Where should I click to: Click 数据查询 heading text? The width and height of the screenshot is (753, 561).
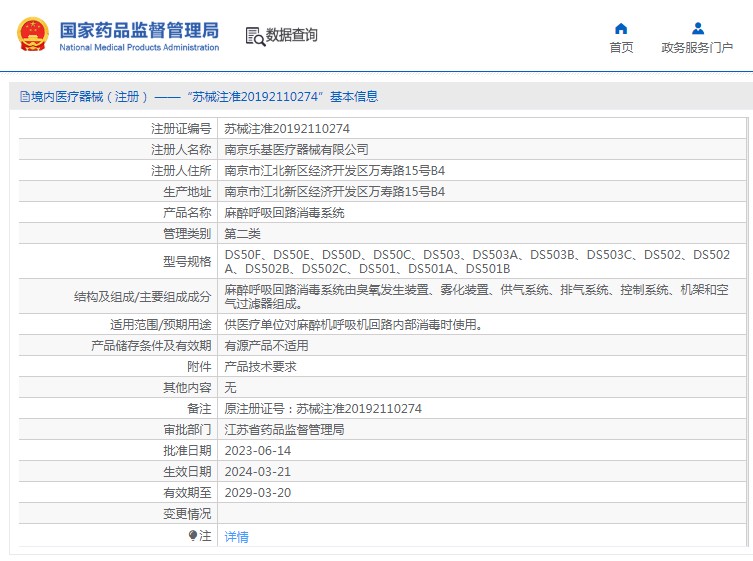pos(291,35)
